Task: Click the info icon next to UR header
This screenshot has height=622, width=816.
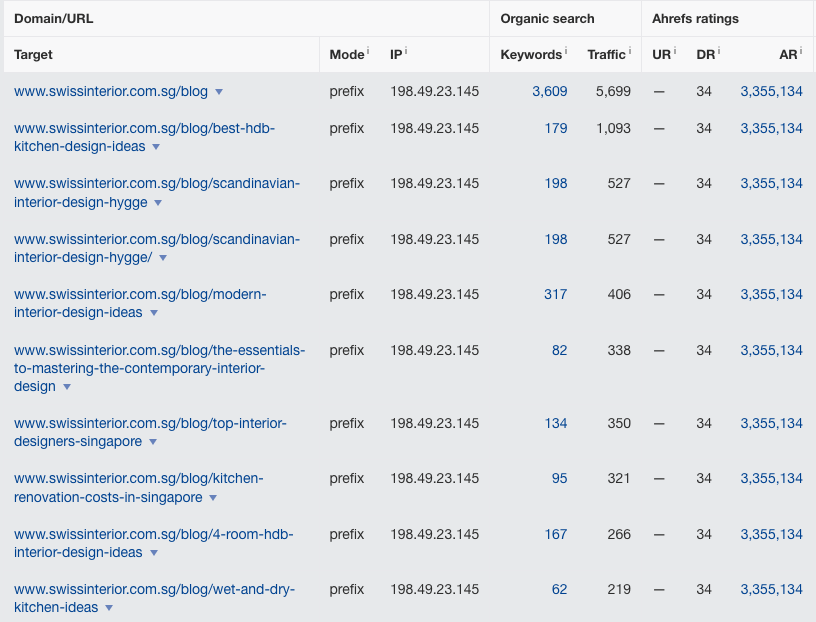Action: (x=675, y=51)
